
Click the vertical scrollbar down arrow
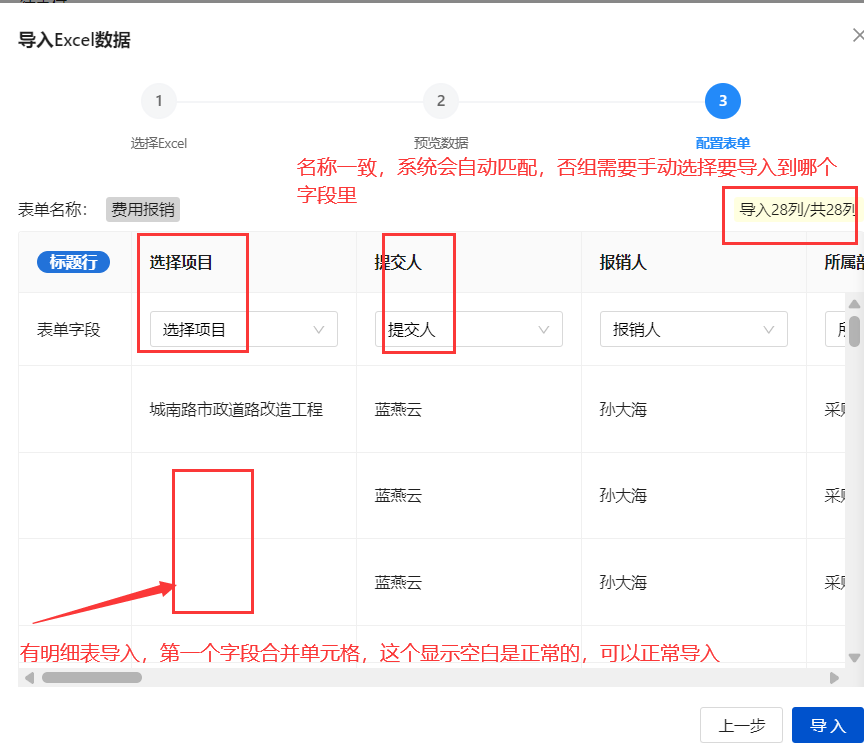pos(855,657)
